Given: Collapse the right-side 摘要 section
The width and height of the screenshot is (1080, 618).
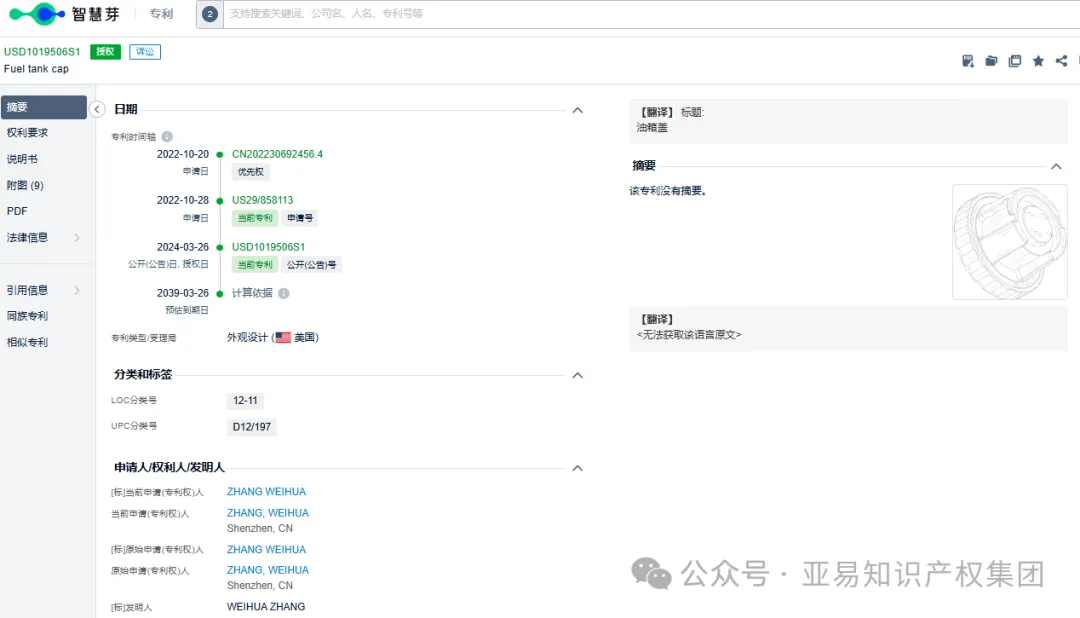Looking at the screenshot, I should point(1056,167).
